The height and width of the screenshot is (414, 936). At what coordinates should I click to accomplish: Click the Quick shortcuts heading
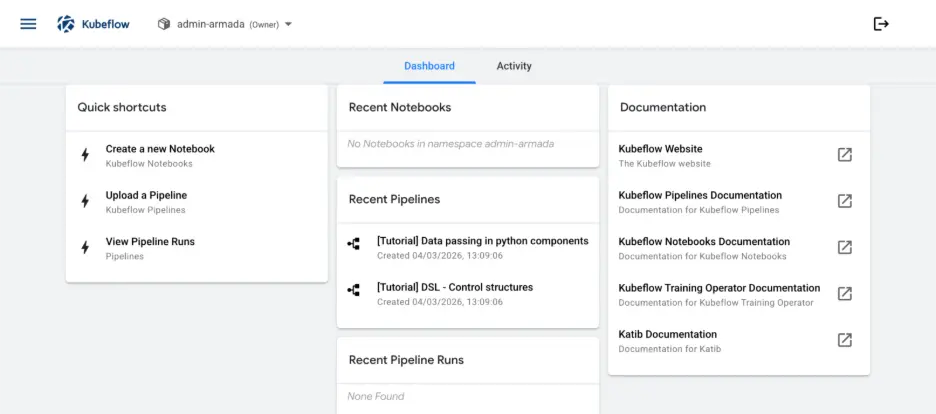point(122,107)
